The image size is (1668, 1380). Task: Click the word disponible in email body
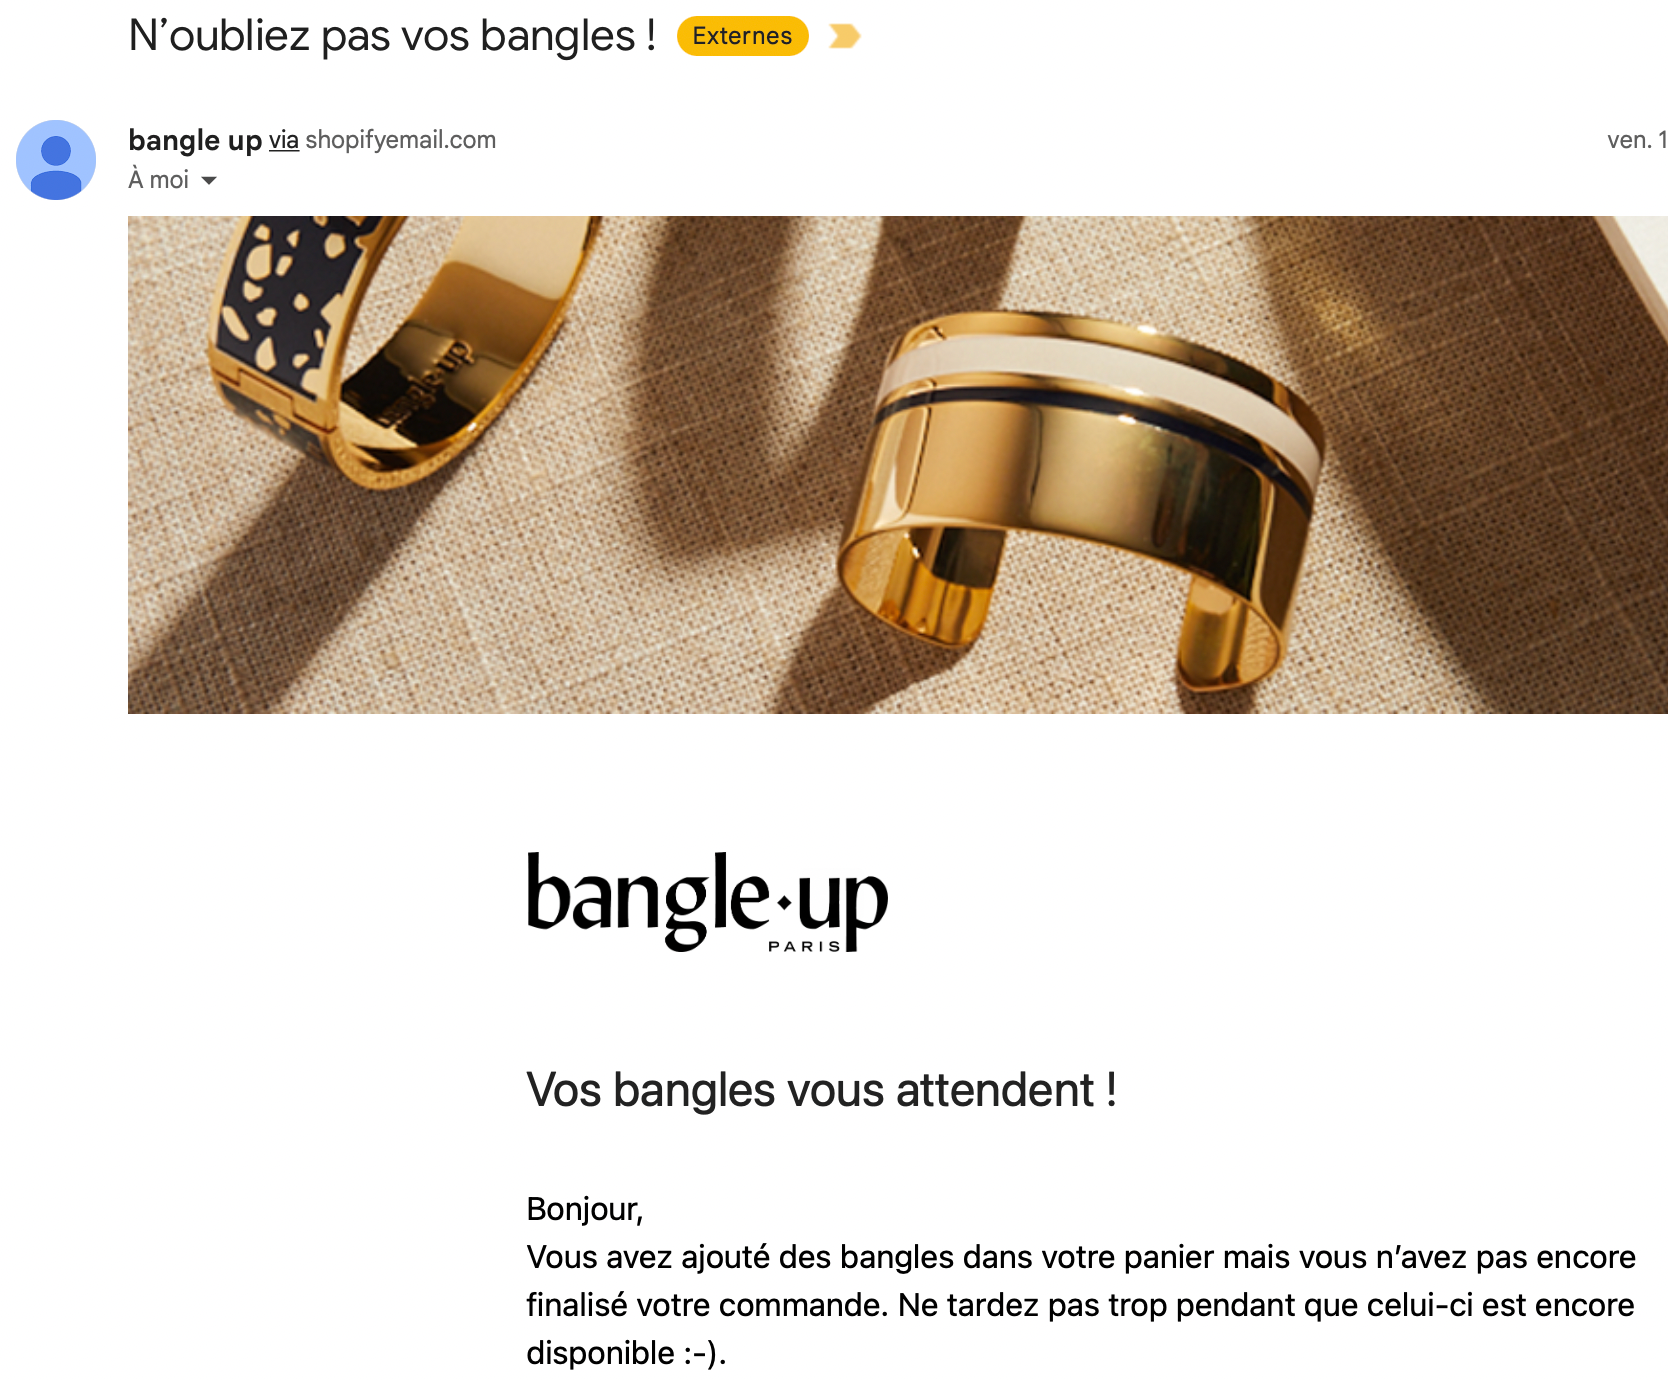click(600, 1353)
